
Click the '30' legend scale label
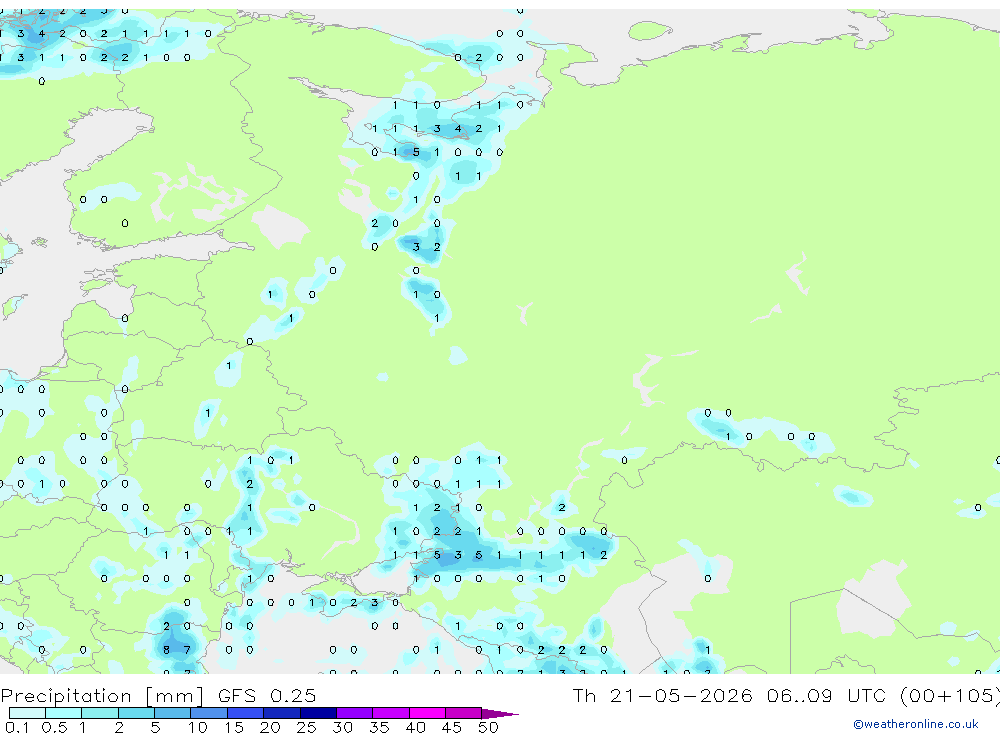(x=342, y=727)
